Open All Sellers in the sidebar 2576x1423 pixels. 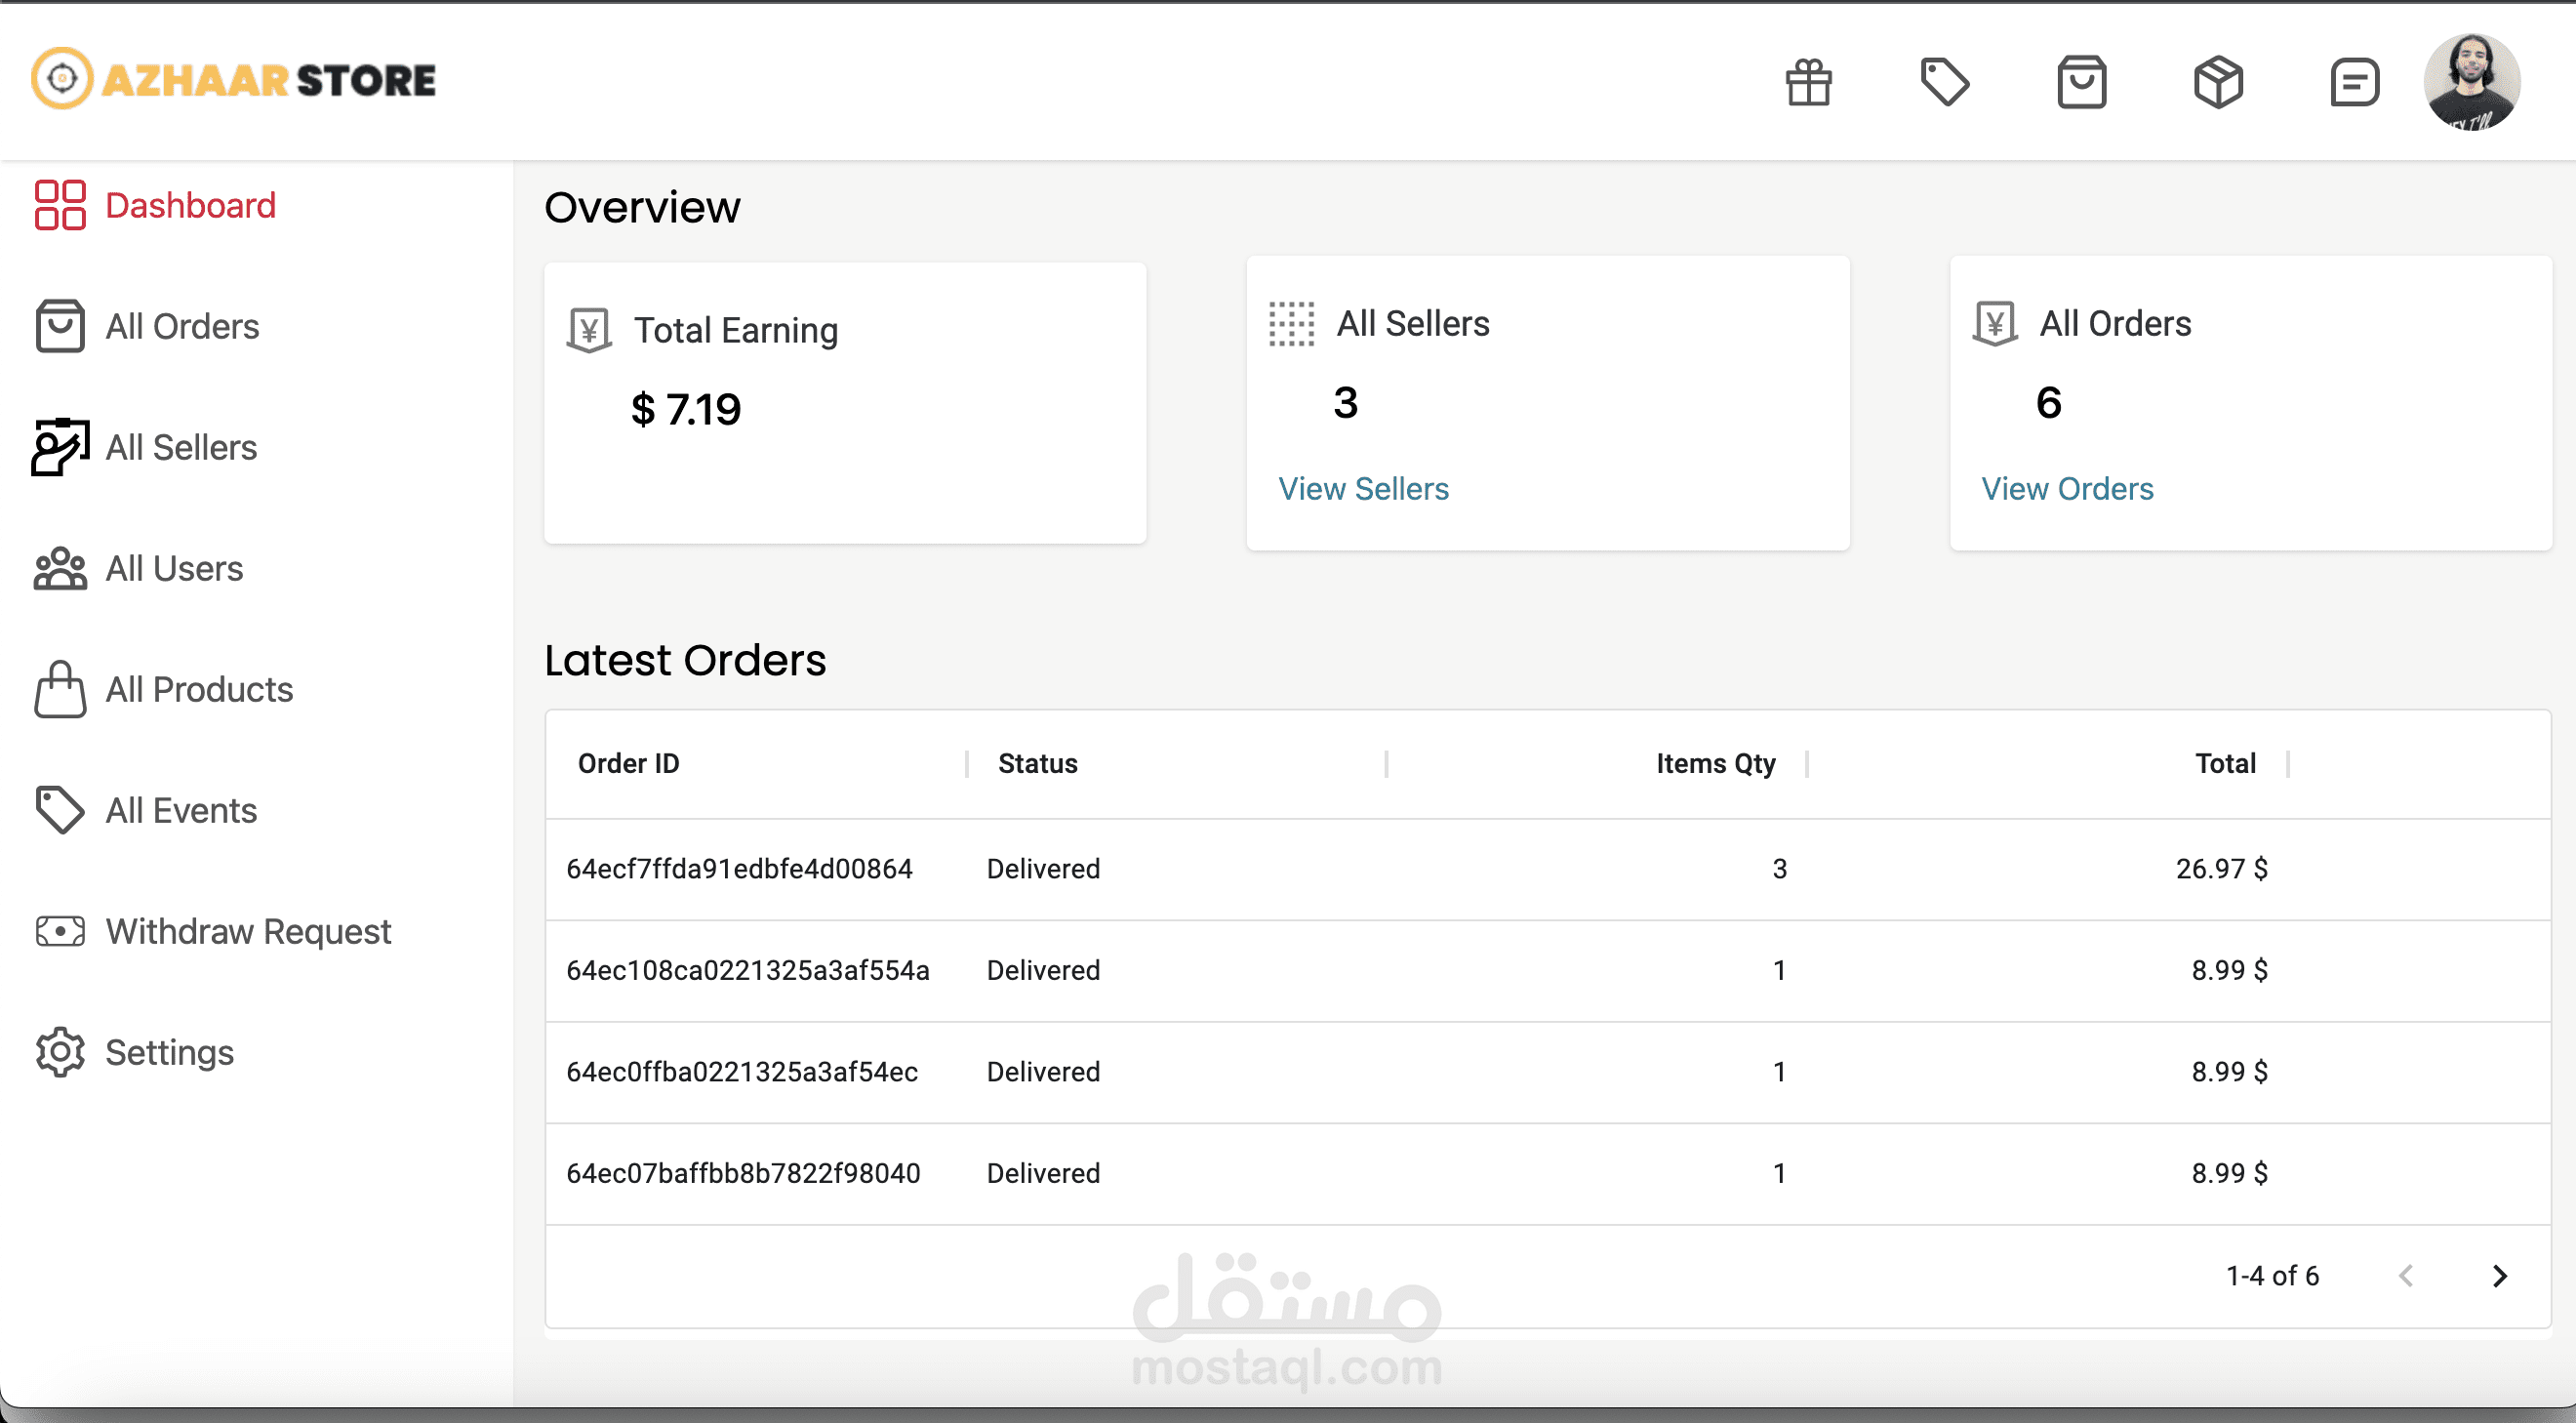coord(181,447)
